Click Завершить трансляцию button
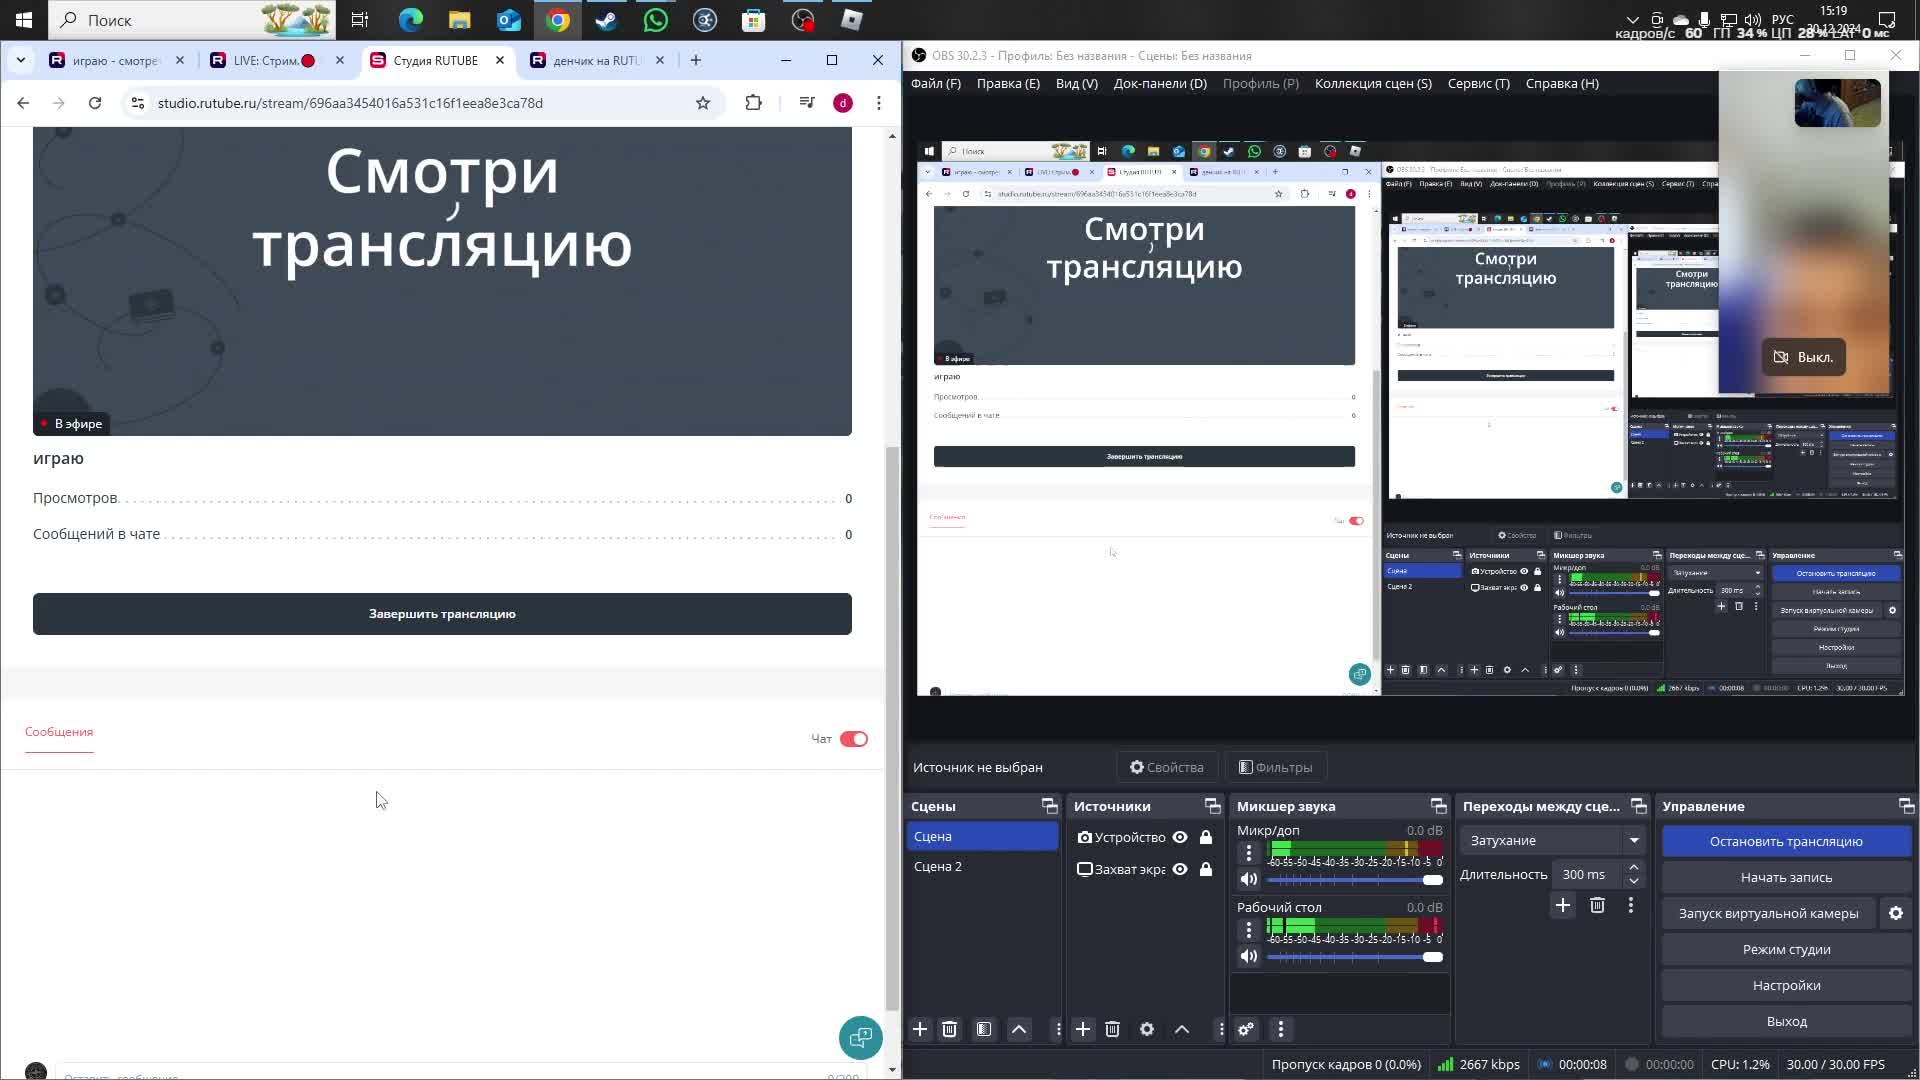1920x1080 pixels. (x=442, y=614)
